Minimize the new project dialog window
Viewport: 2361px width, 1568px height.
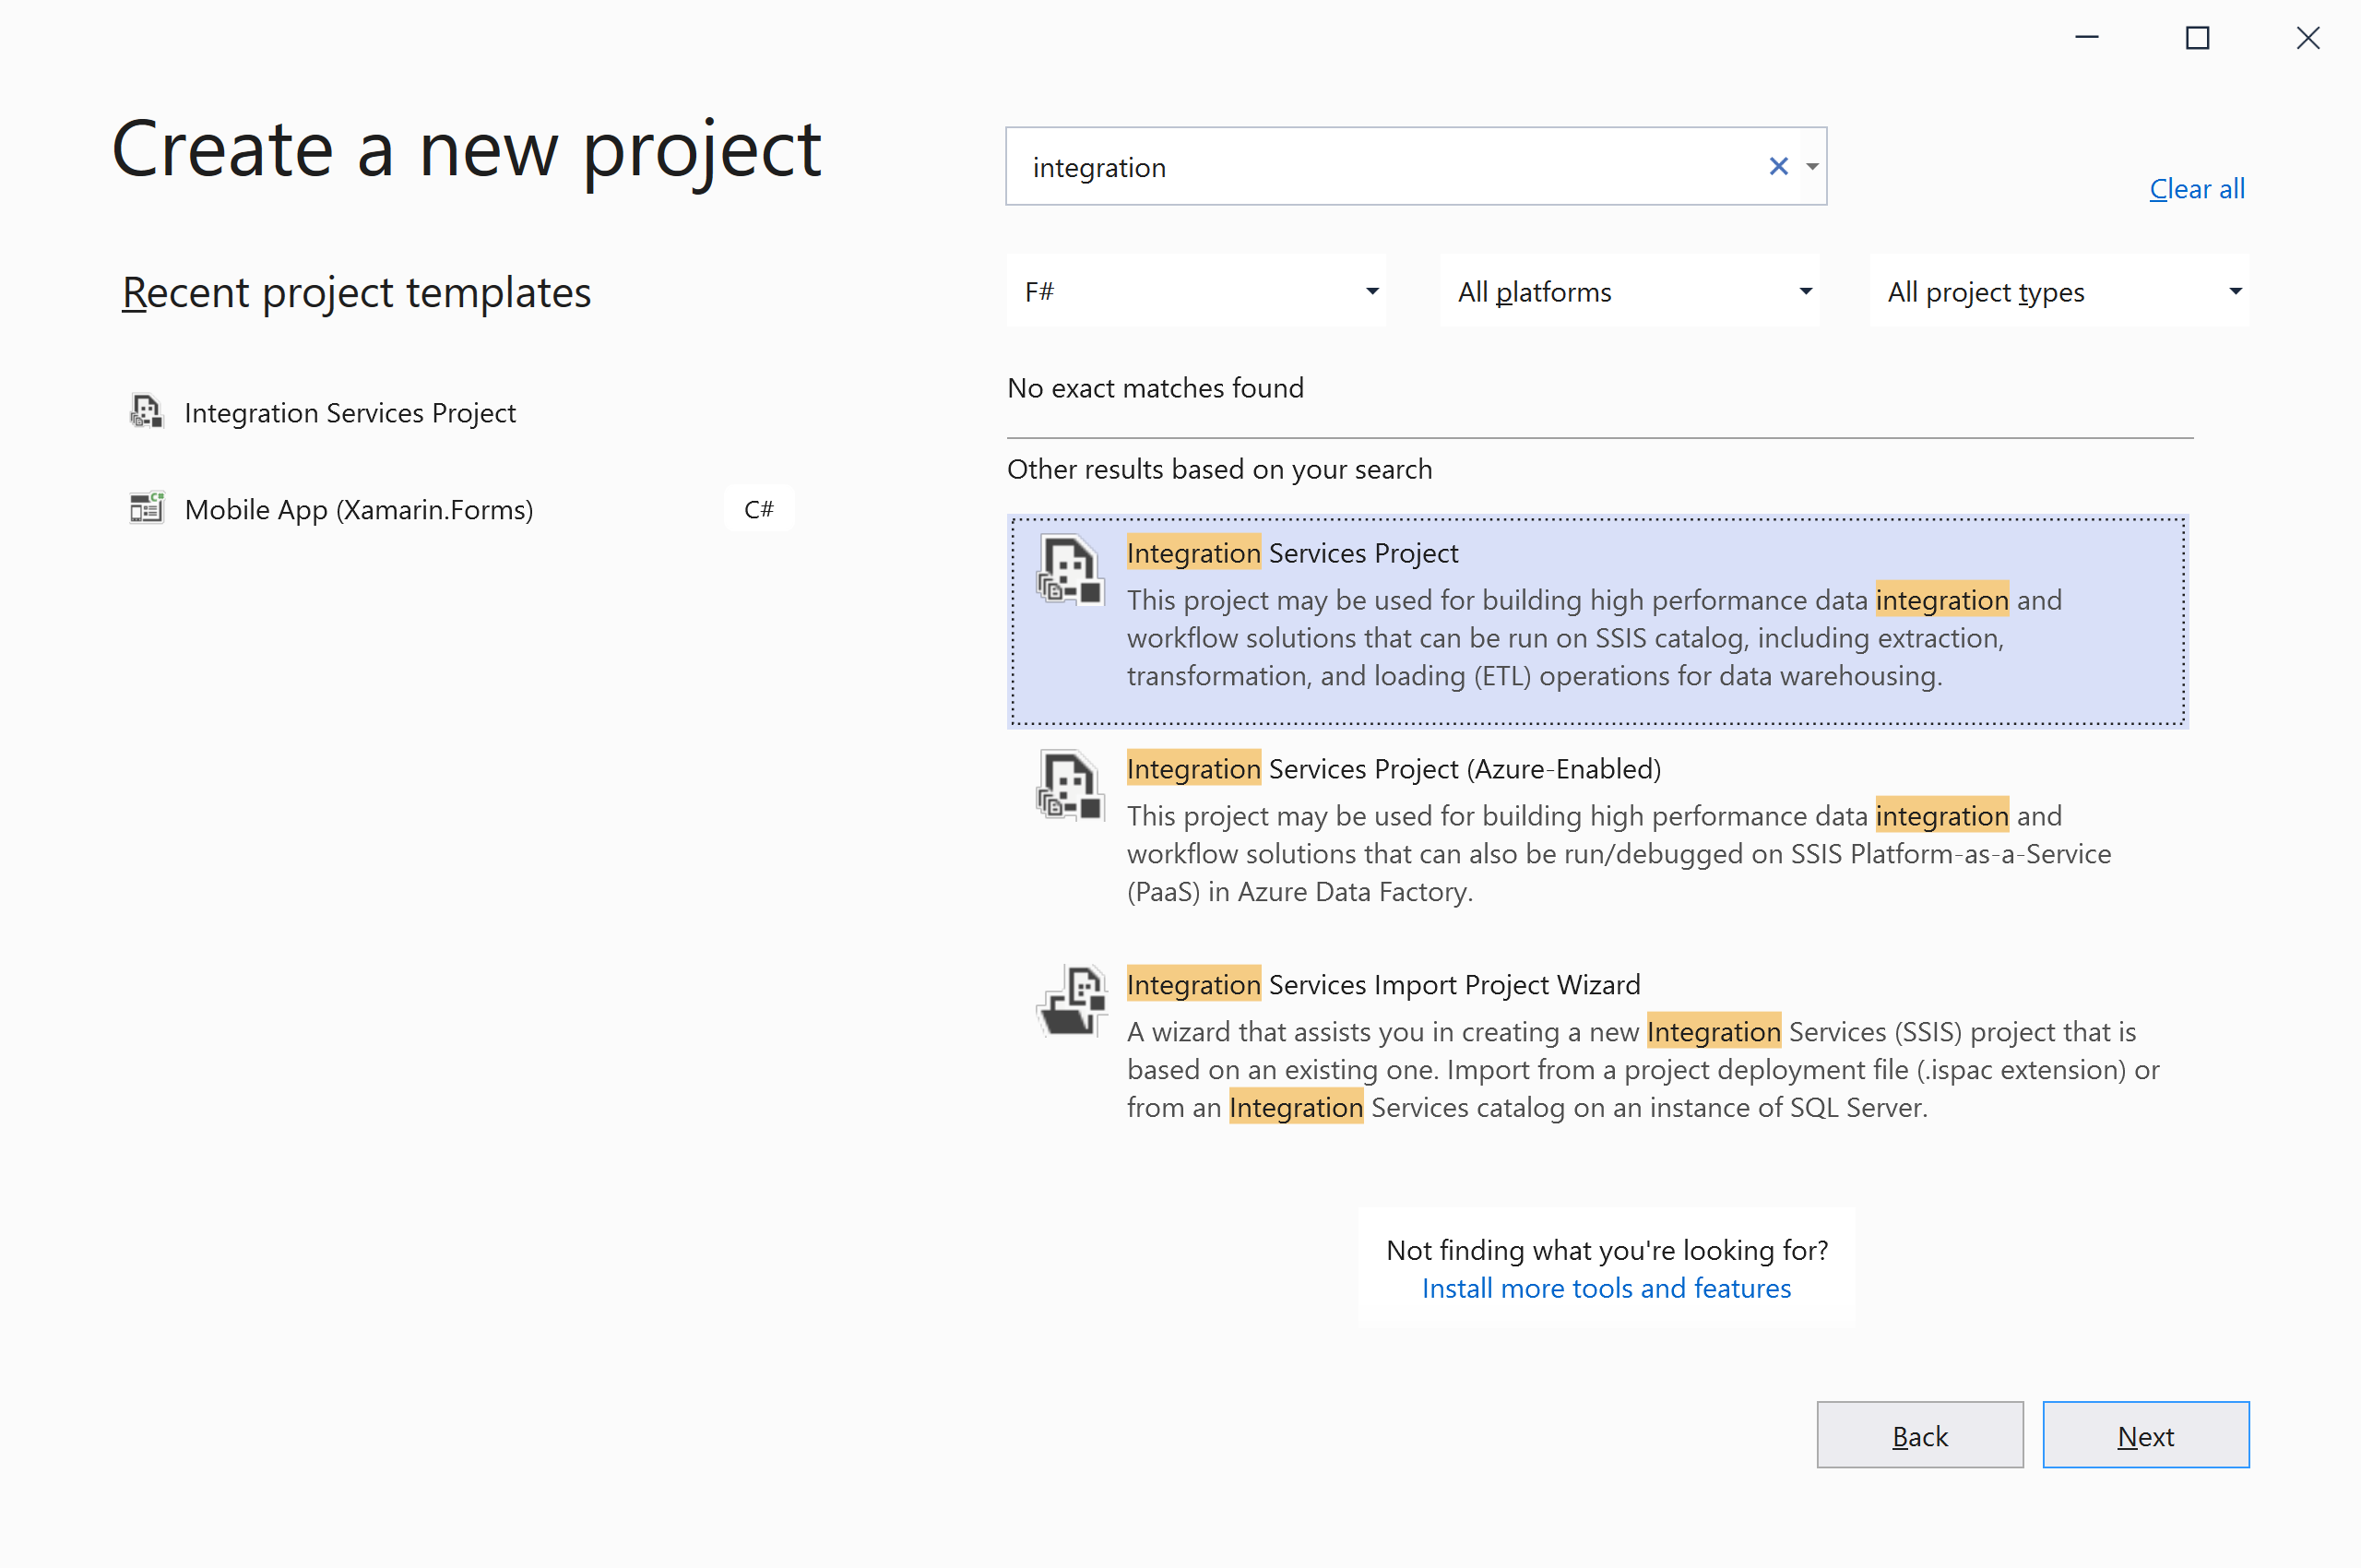2086,38
